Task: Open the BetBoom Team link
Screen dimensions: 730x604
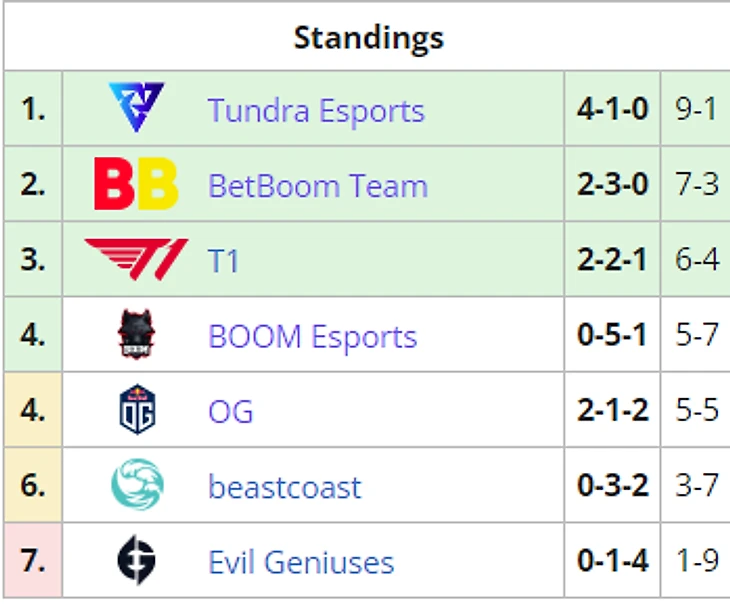Action: pyautogui.click(x=317, y=186)
